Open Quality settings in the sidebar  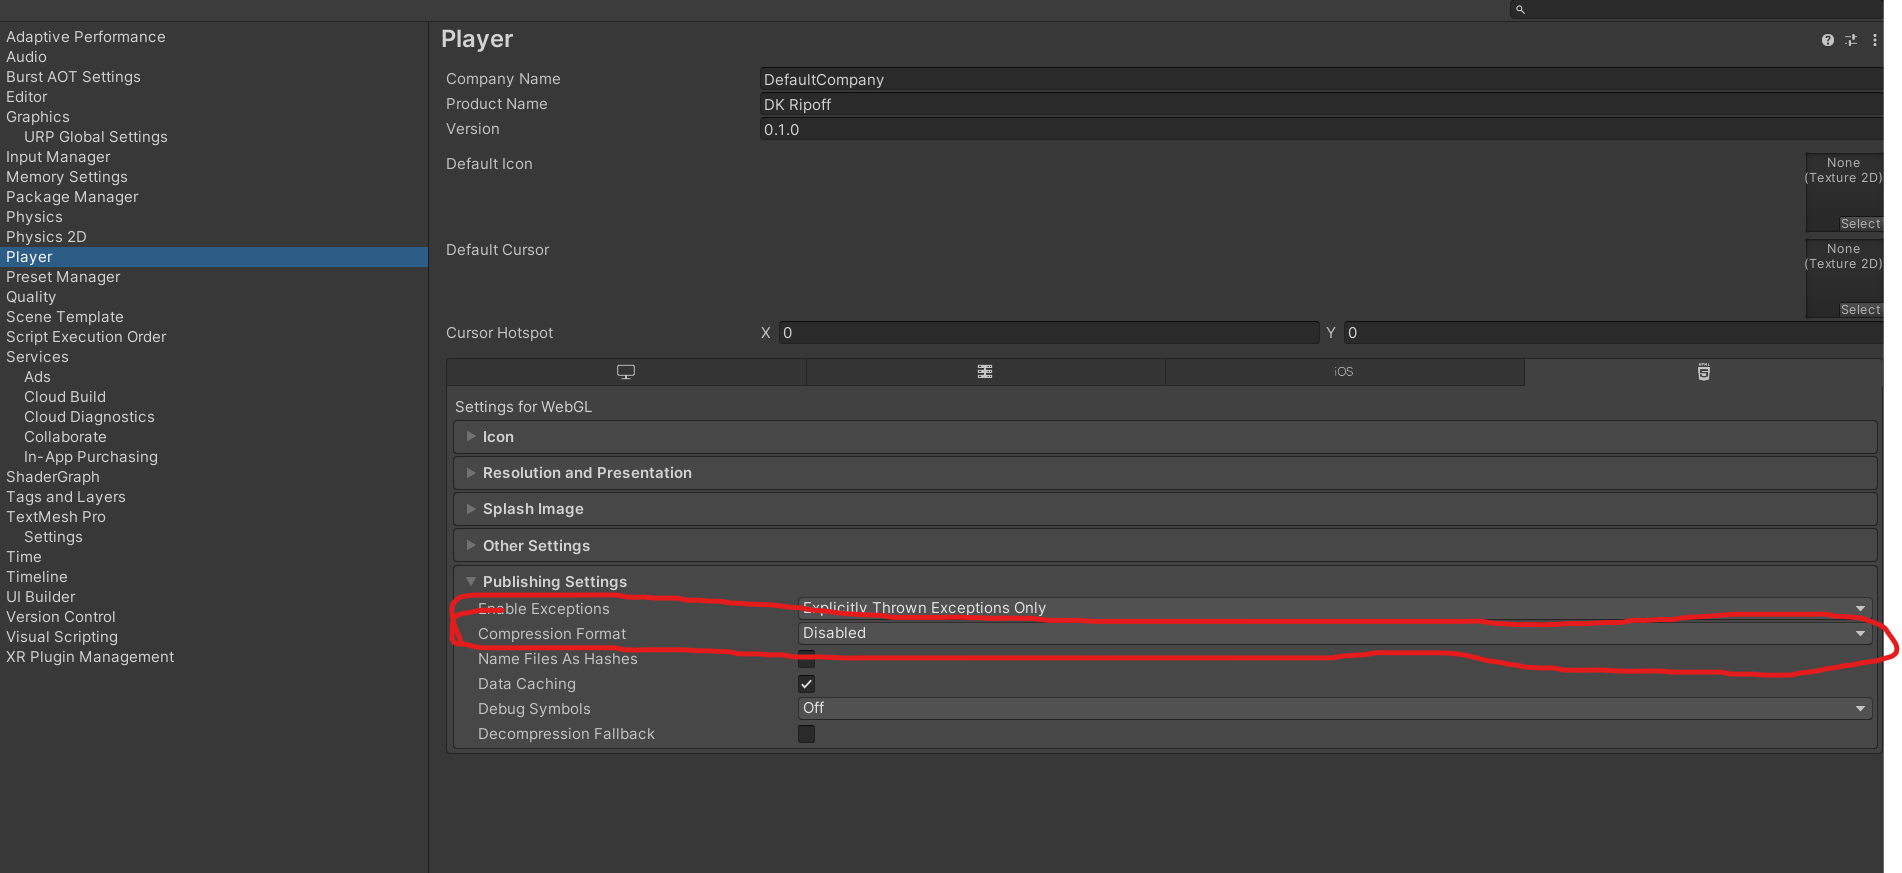click(31, 297)
